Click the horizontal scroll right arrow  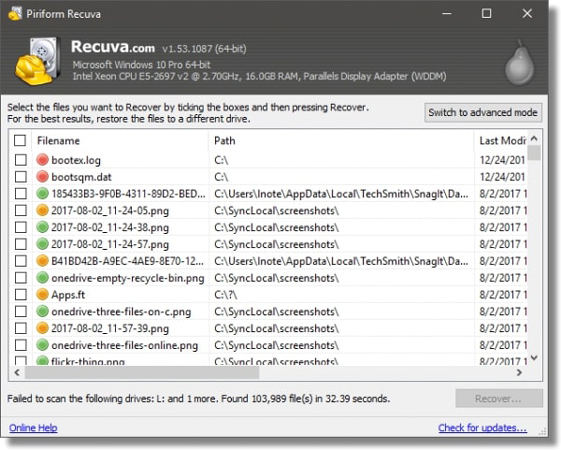[x=519, y=372]
